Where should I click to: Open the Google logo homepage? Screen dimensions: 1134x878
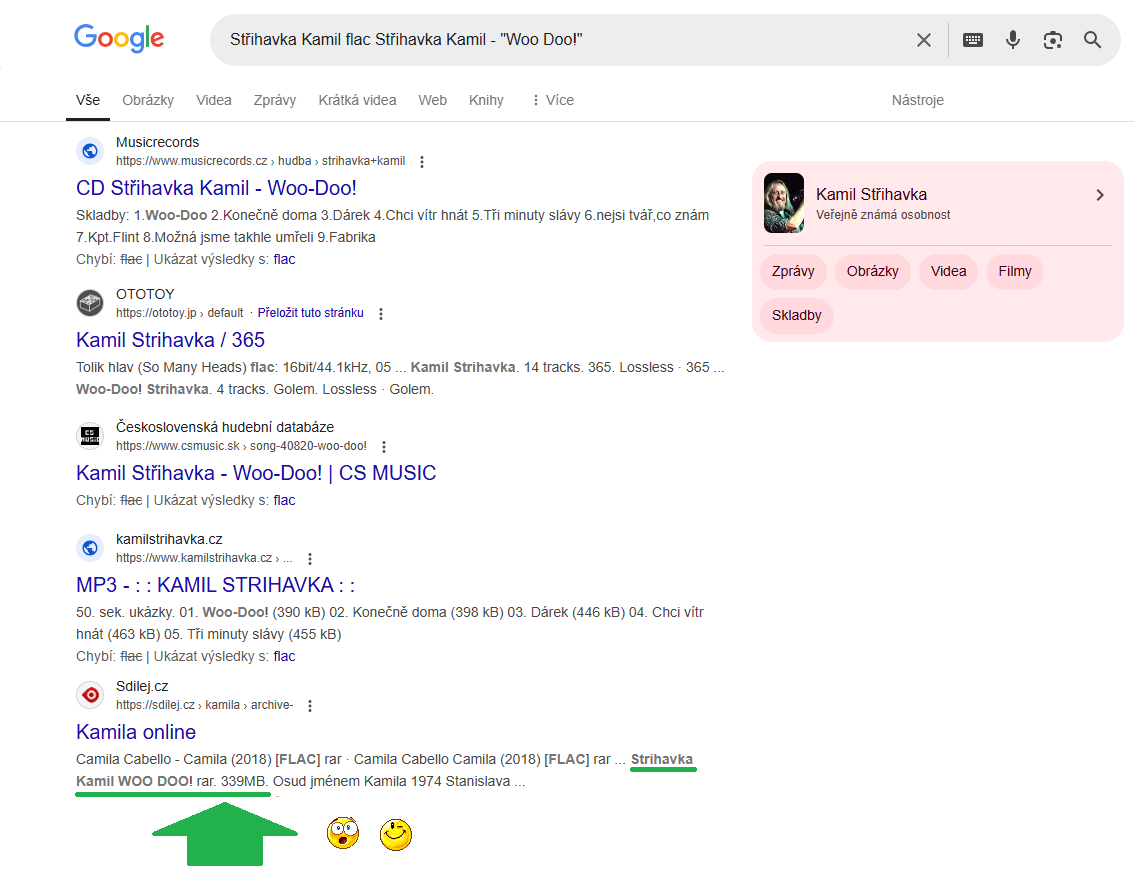point(119,38)
